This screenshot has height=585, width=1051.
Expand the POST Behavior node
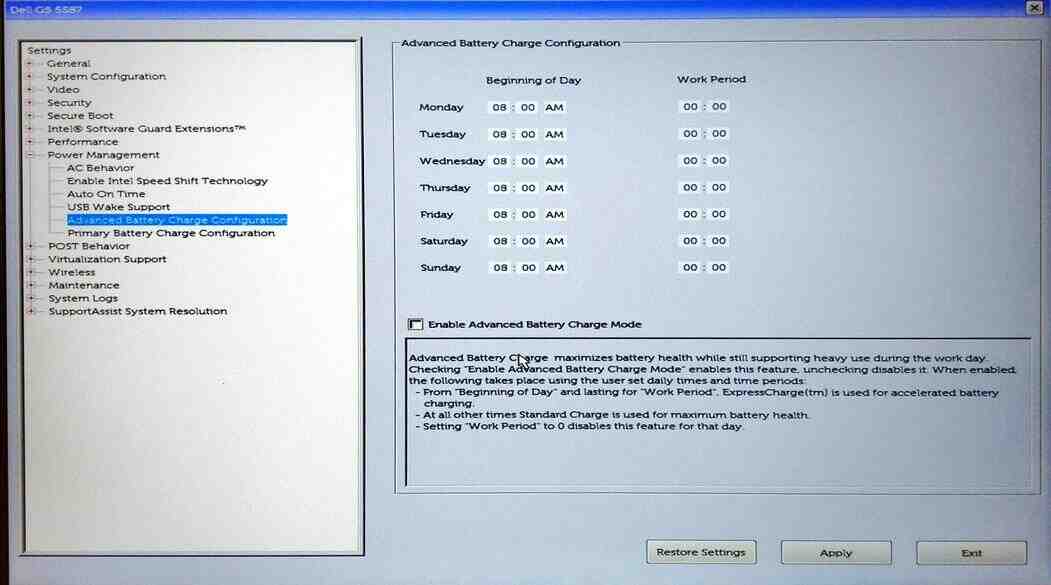[x=30, y=246]
